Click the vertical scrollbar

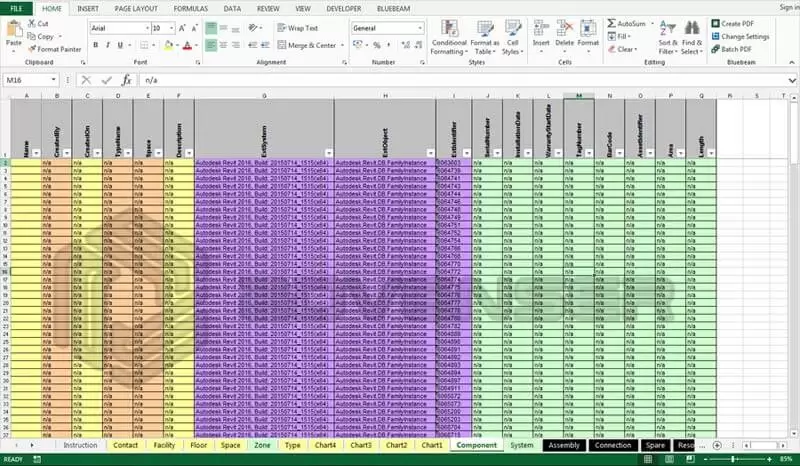tap(794, 265)
